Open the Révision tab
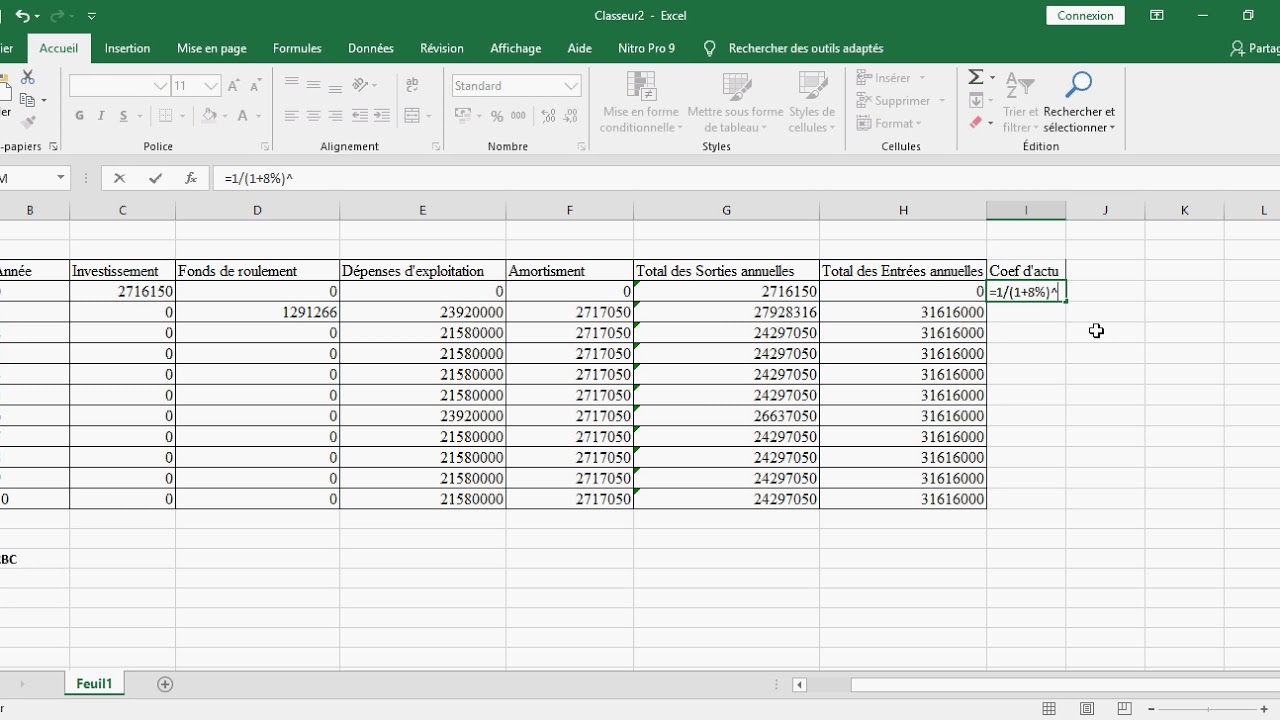 442,48
